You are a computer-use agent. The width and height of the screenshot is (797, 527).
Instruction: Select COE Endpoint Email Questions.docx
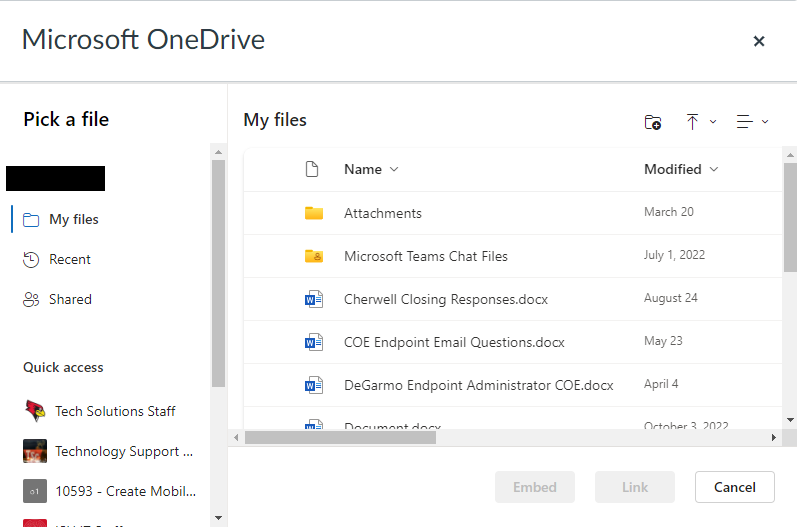coord(454,343)
